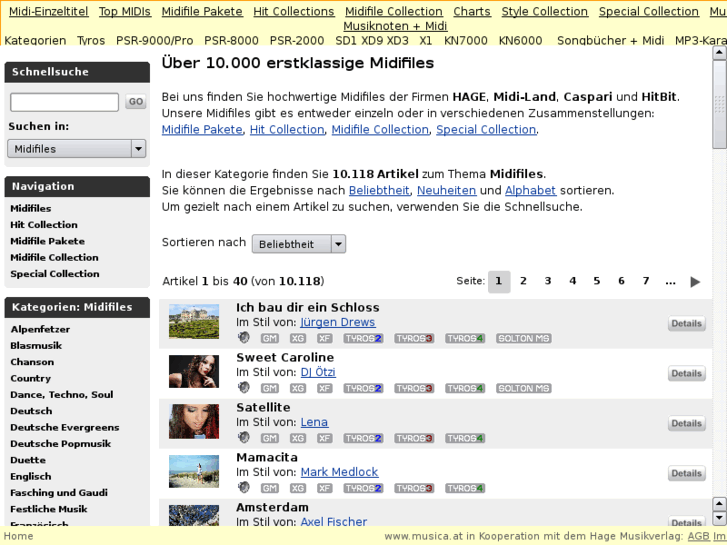Open artist link DJ Ötzi
The width and height of the screenshot is (727, 545).
coord(318,372)
